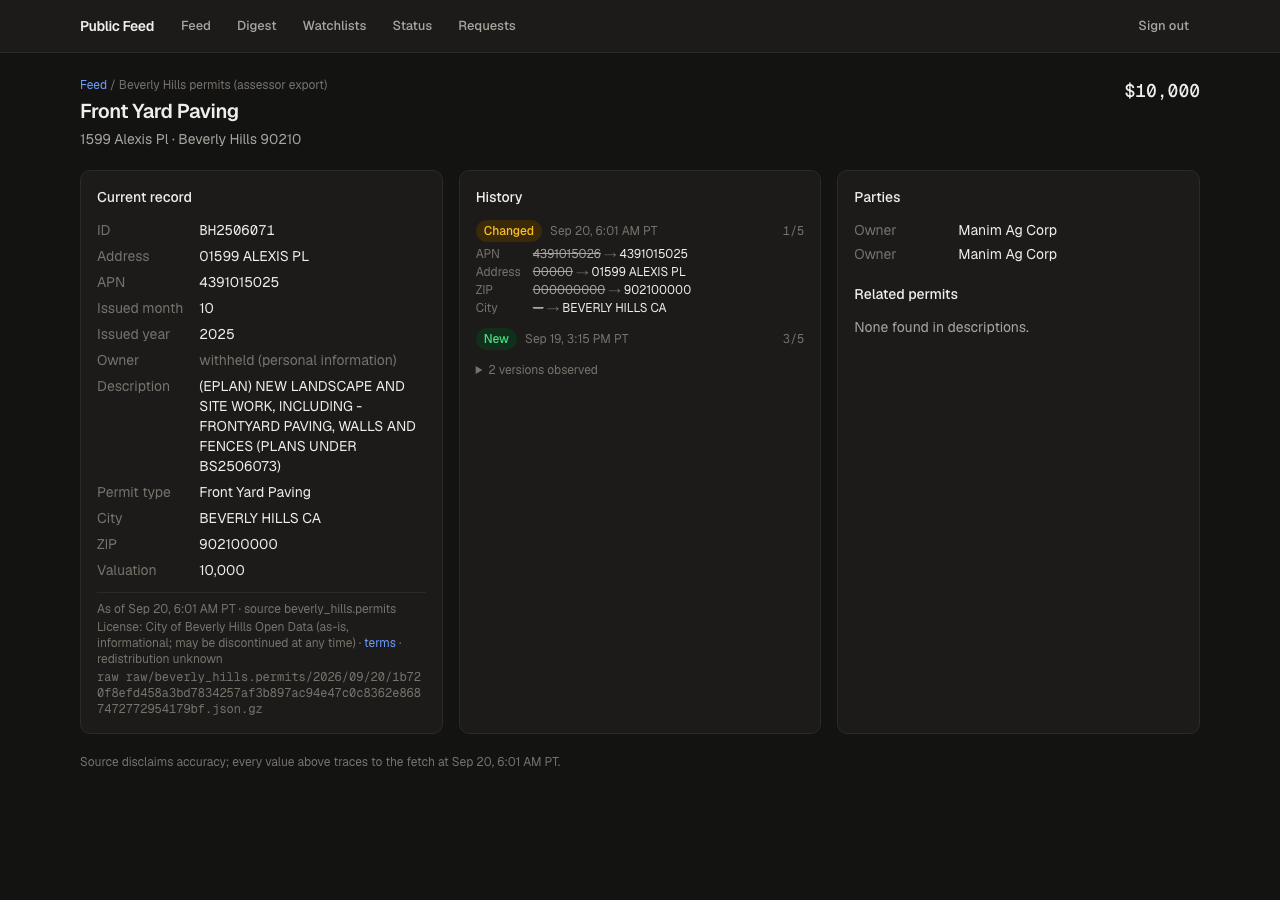Click the Changed badge in History

click(x=508, y=231)
